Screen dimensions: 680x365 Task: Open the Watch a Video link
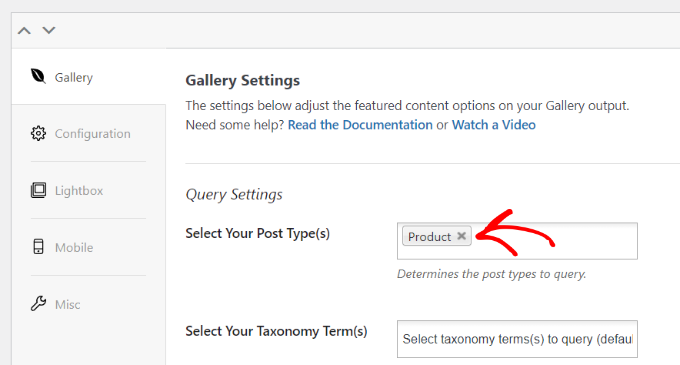pos(494,125)
